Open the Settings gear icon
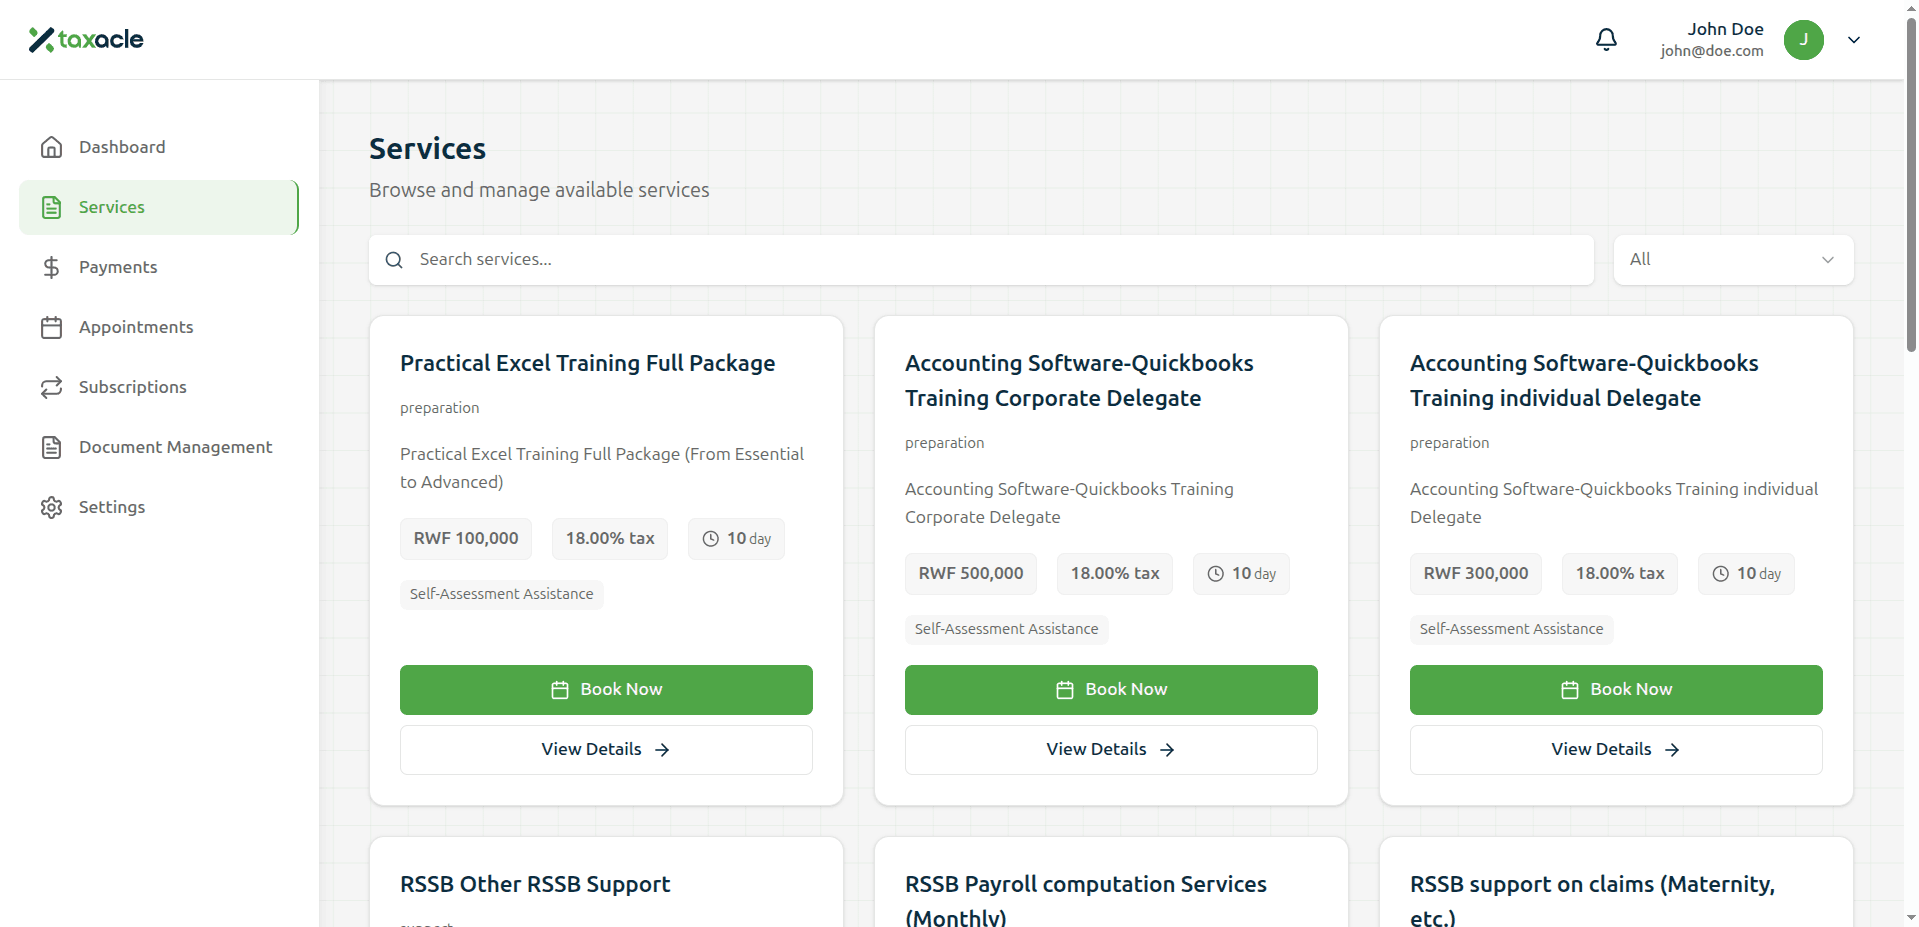Screen dimensions: 1919x927 coord(51,507)
